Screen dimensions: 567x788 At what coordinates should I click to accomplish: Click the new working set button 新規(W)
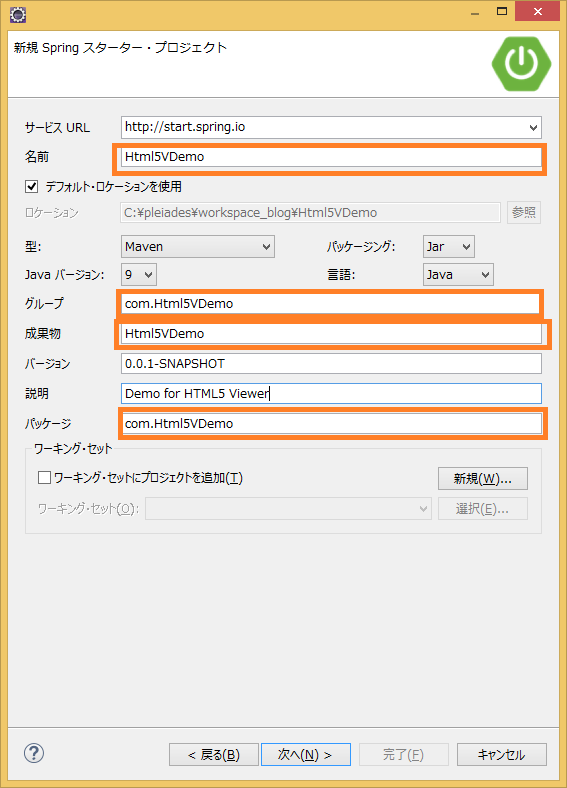pyautogui.click(x=483, y=478)
